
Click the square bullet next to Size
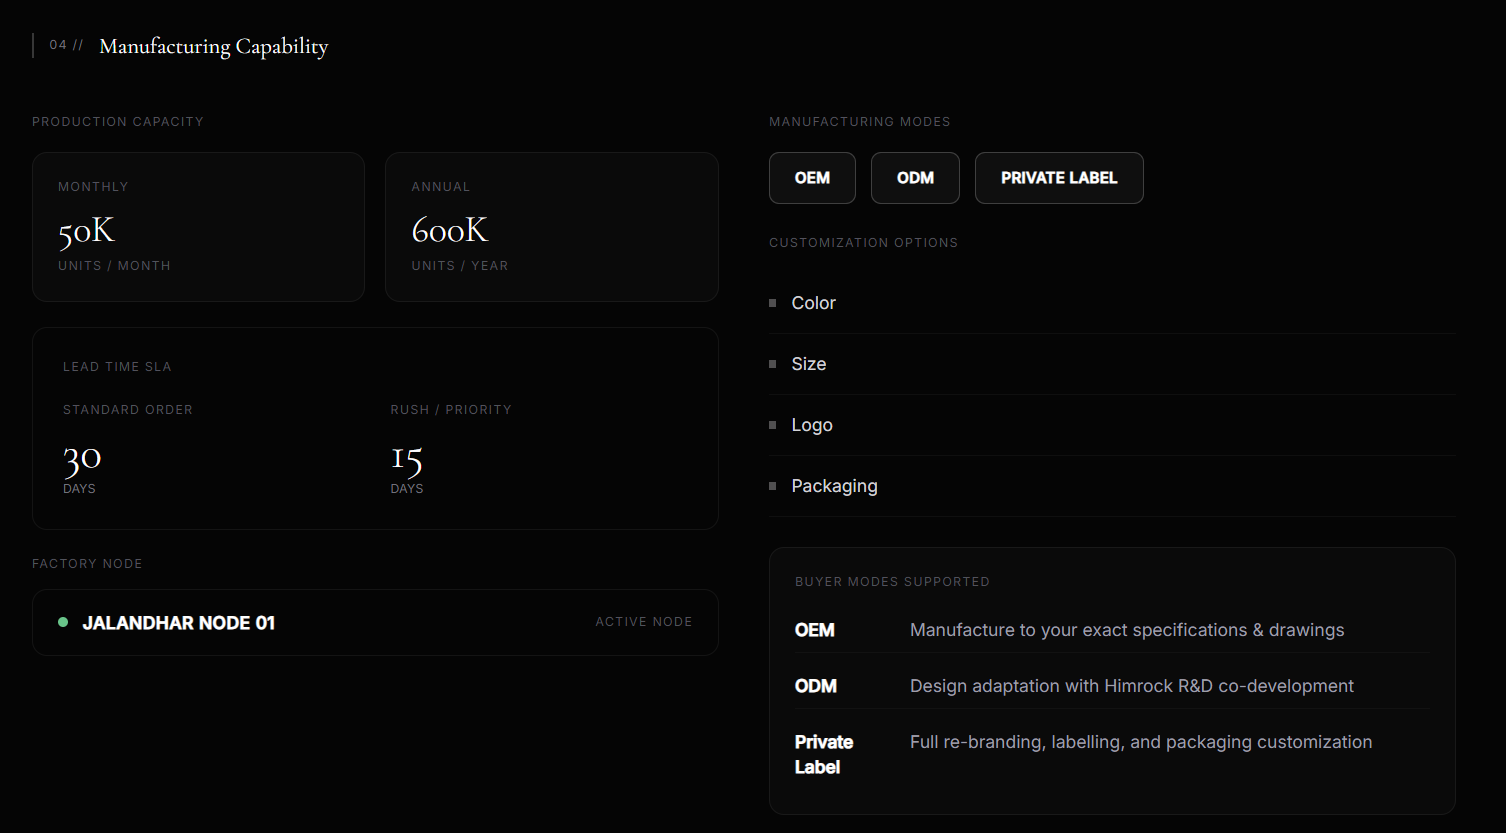pos(772,364)
